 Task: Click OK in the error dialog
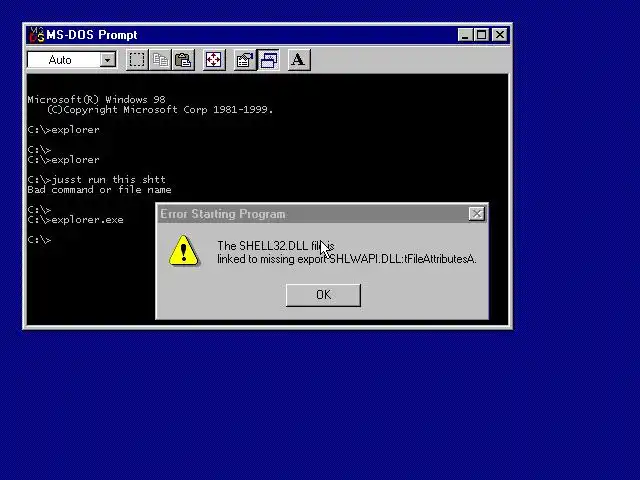(323, 295)
